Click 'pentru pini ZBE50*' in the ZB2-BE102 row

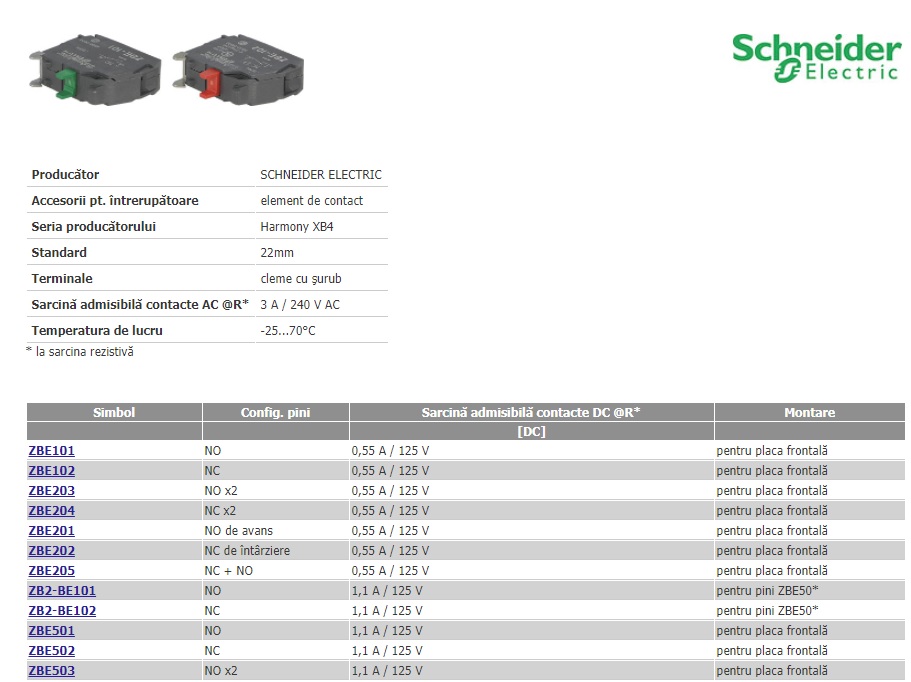pyautogui.click(x=767, y=611)
